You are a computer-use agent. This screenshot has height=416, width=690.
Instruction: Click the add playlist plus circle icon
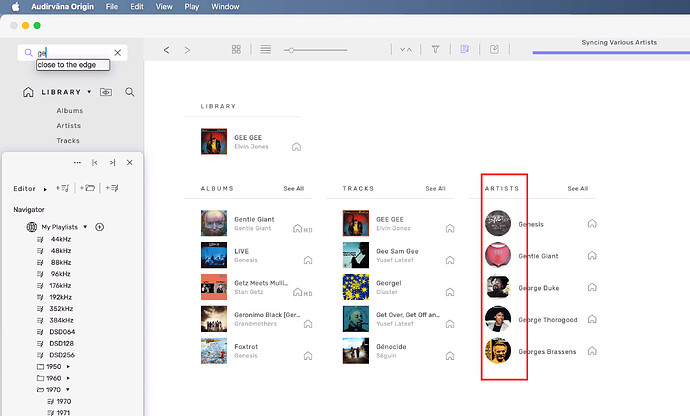(99, 227)
